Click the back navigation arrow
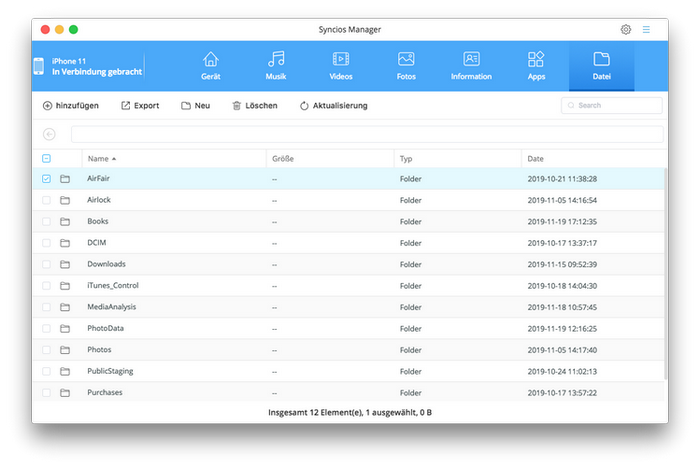 pyautogui.click(x=50, y=134)
